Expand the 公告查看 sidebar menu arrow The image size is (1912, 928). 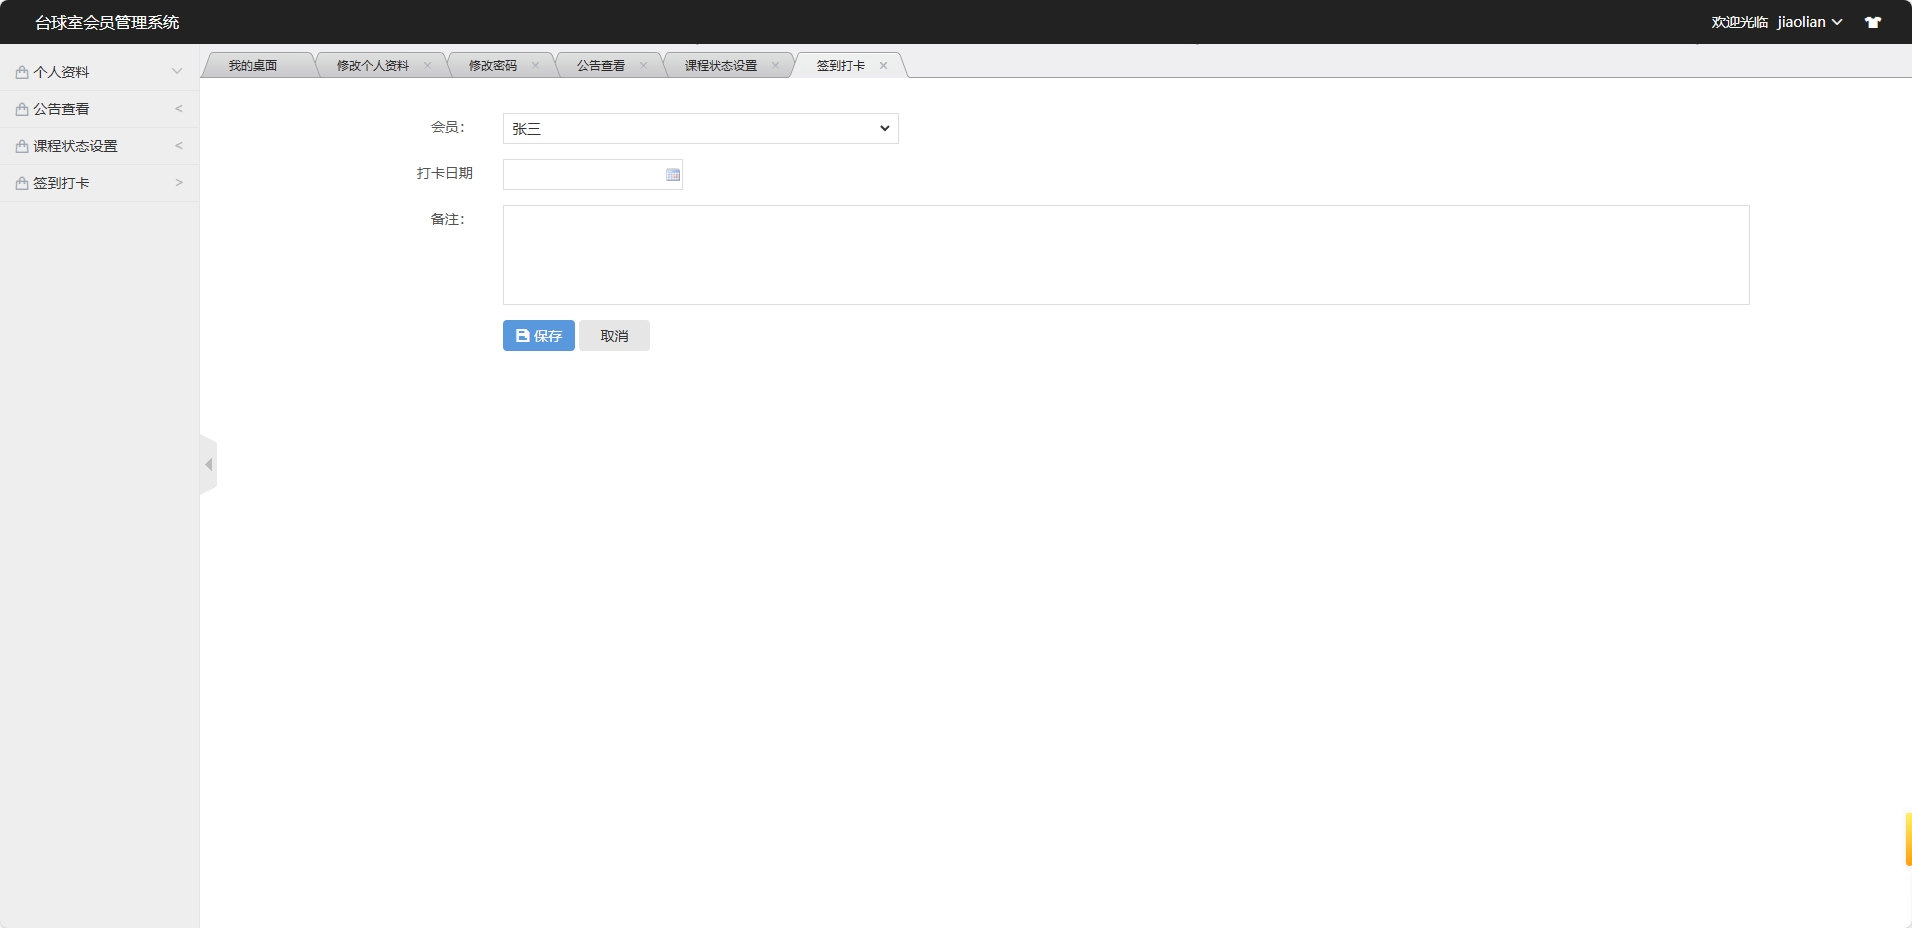pos(179,108)
